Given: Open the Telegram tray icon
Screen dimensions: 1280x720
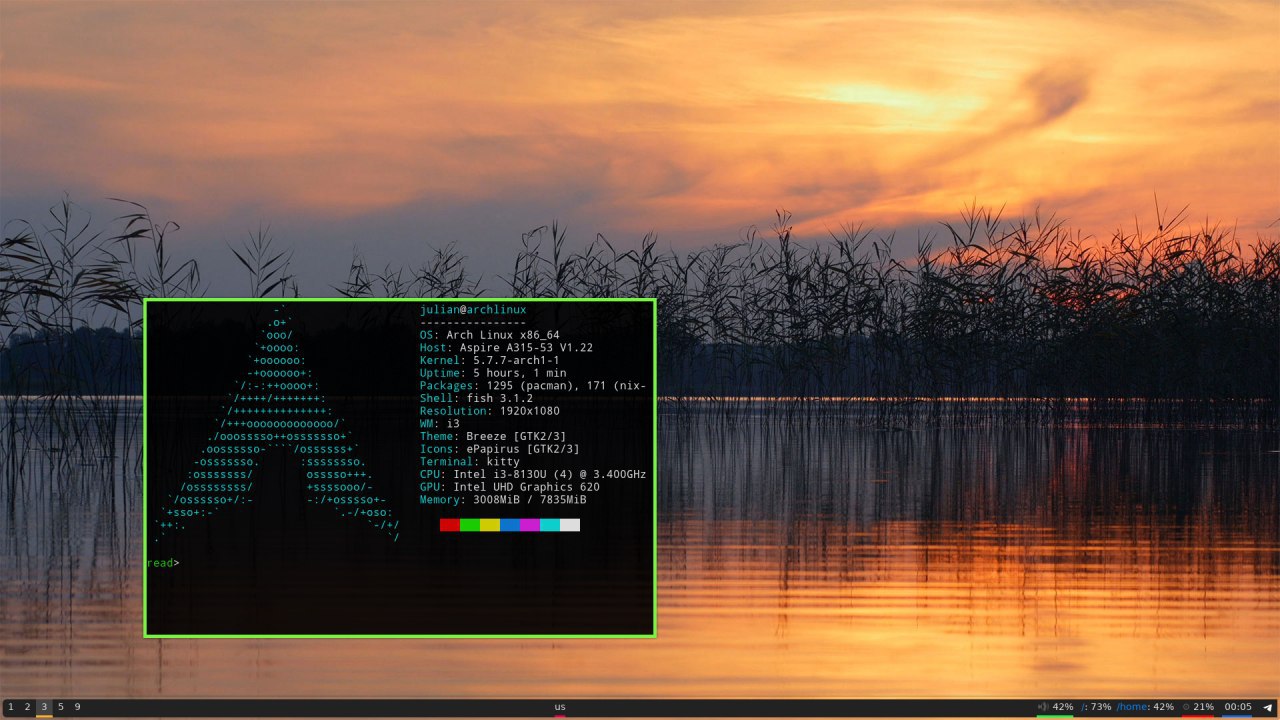Looking at the screenshot, I should (1267, 707).
